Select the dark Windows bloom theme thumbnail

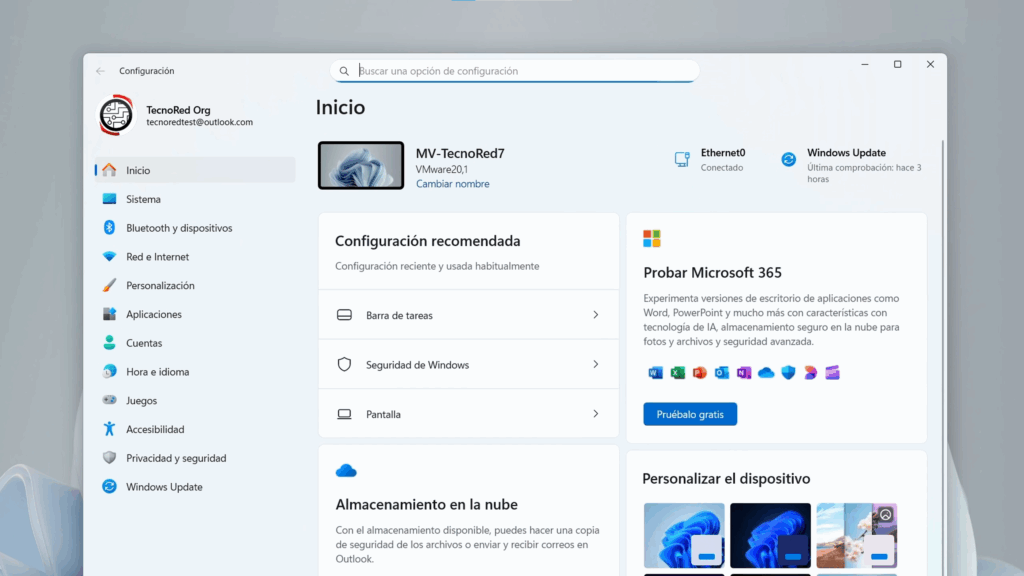770,535
